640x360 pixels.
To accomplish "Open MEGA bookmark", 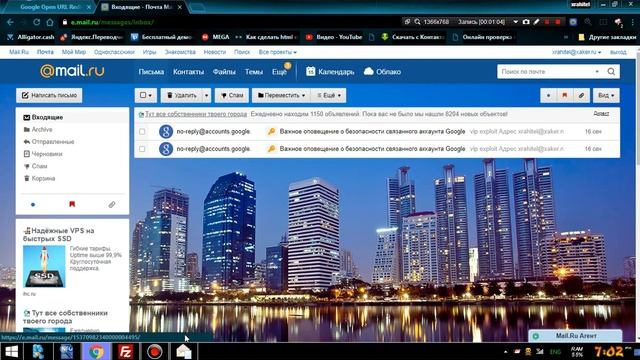I will click(216, 37).
